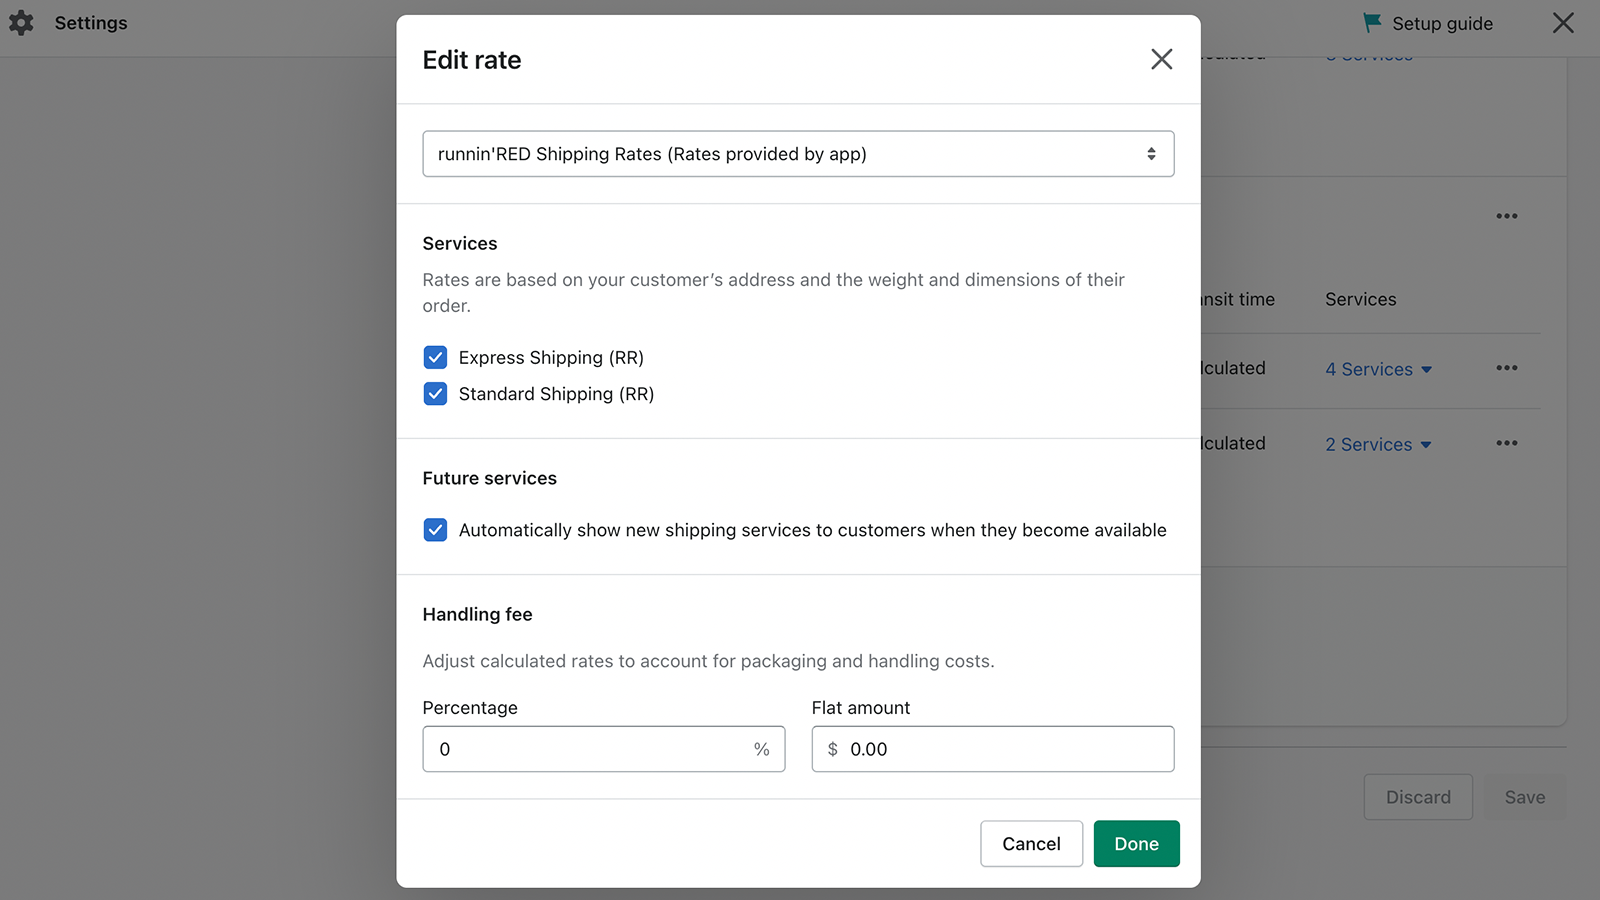
Task: Open the three-dot menu beside 2 Services
Action: 1507,443
